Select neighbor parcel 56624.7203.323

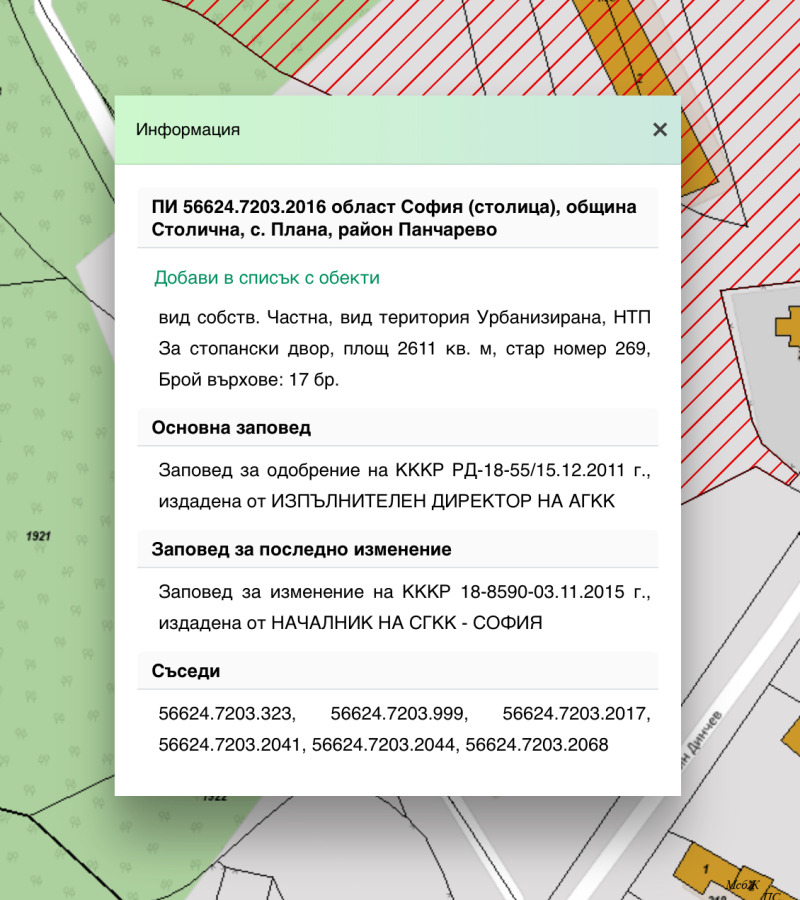pos(227,714)
